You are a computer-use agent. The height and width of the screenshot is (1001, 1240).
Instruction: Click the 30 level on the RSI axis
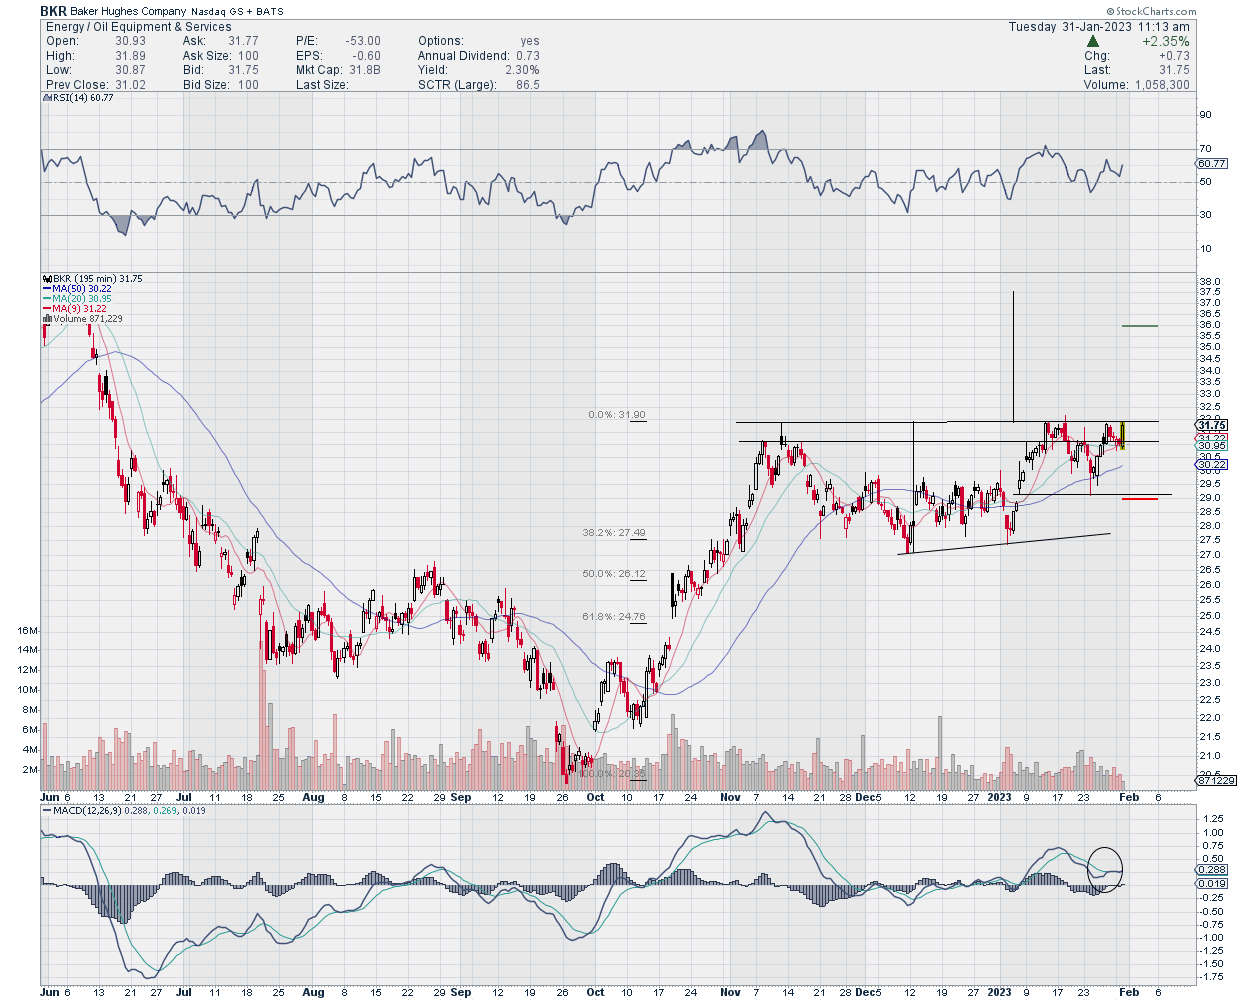1205,215
